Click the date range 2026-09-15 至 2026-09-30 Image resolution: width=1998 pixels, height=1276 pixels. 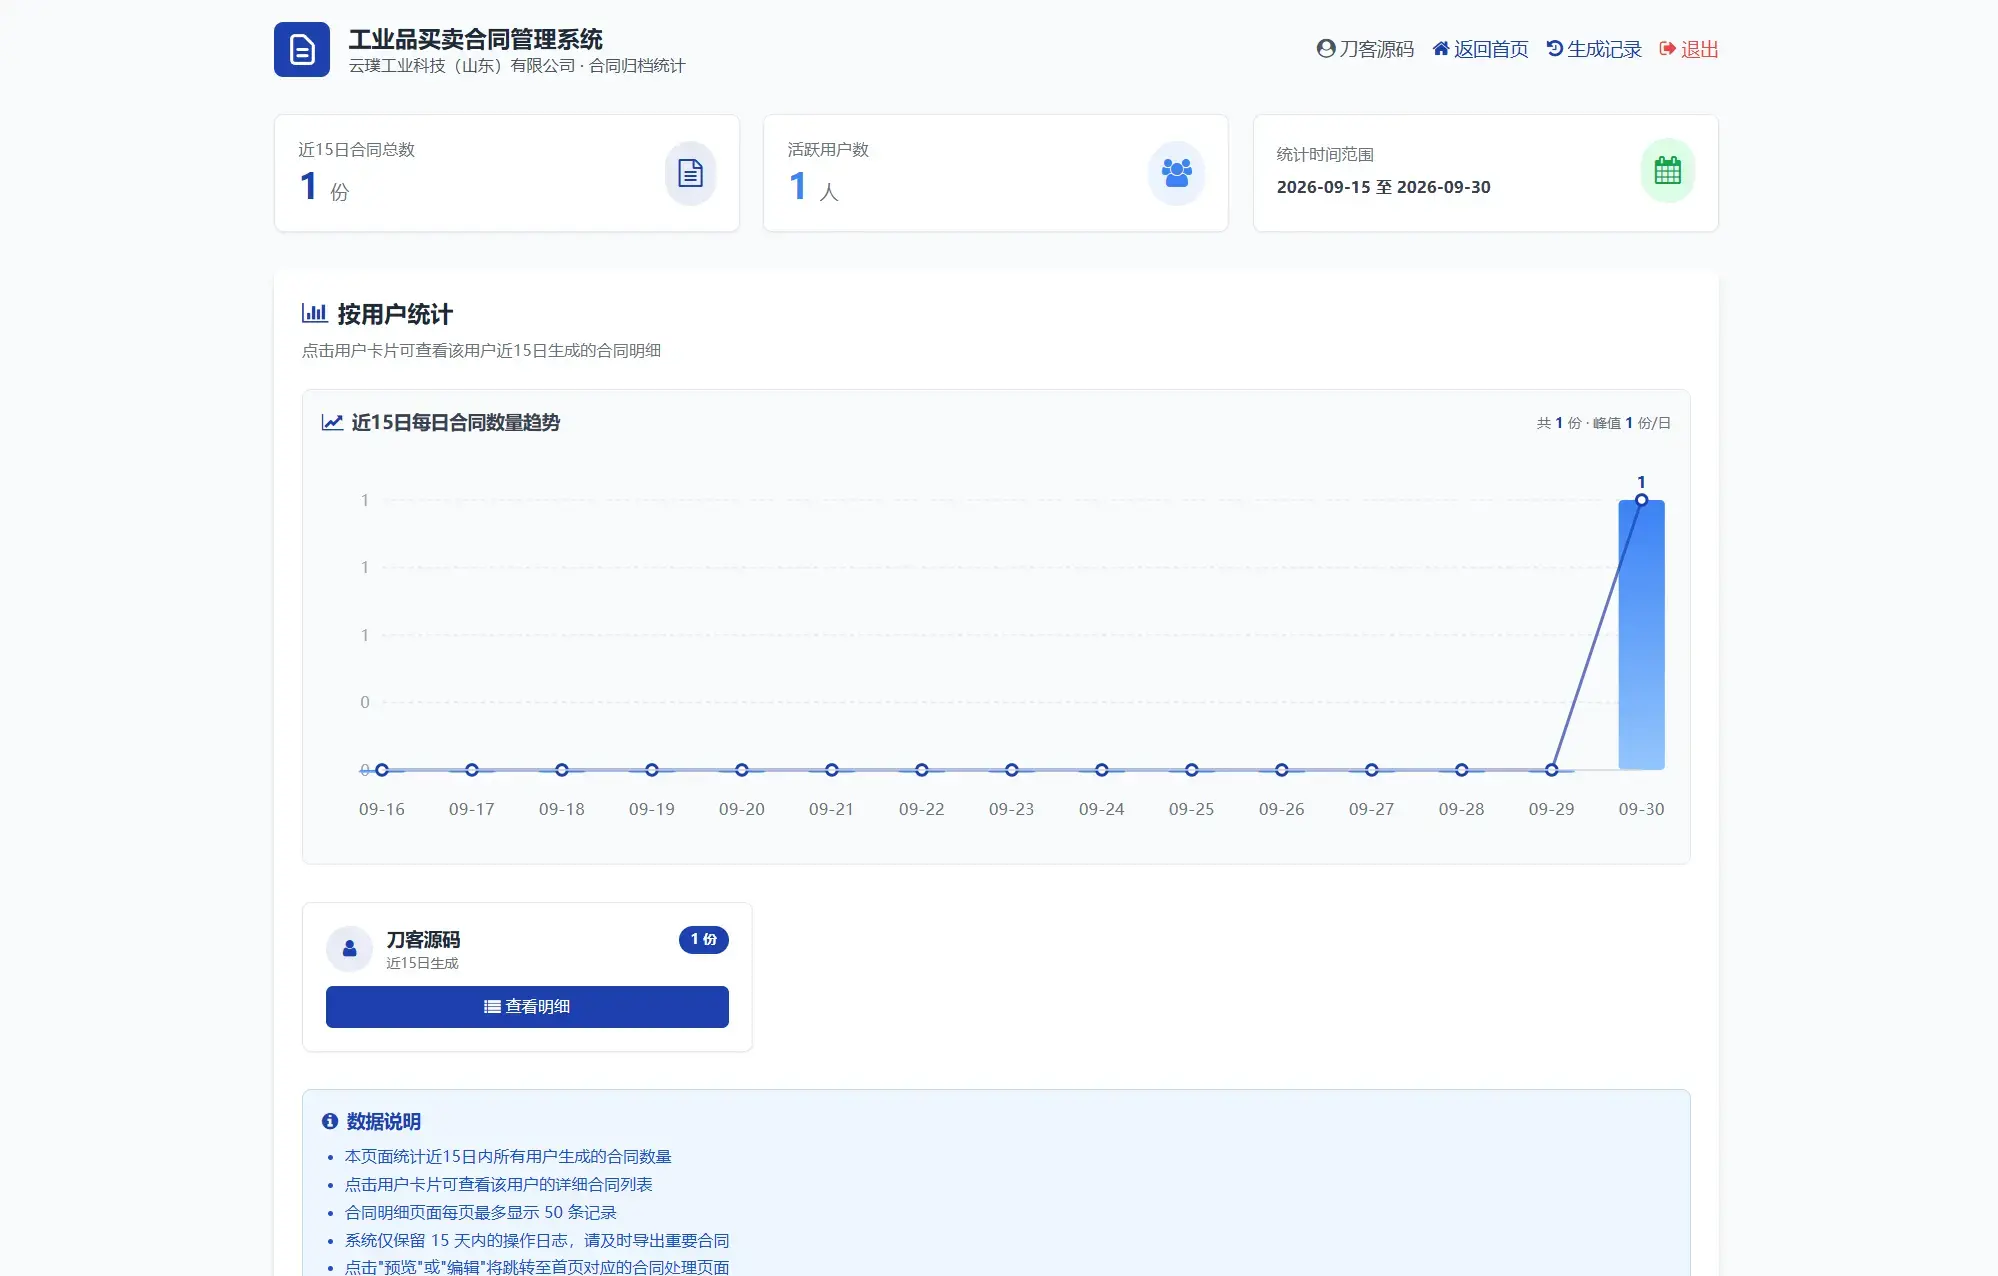tap(1384, 187)
